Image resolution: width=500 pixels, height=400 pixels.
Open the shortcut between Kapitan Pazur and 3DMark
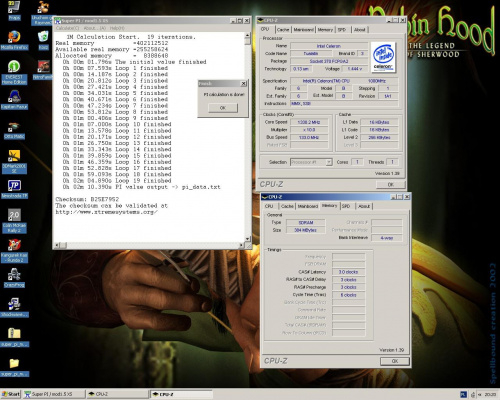14,130
